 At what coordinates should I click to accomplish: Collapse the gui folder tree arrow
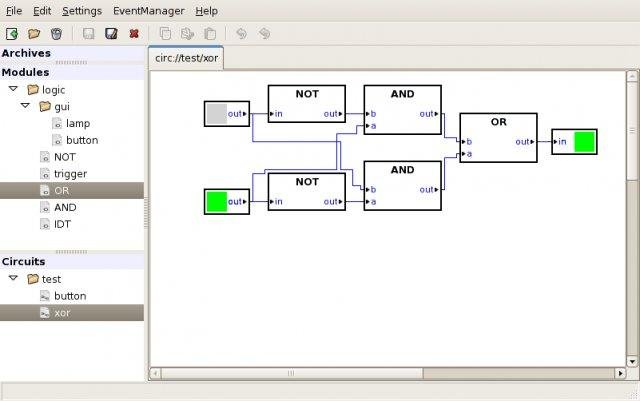pos(25,106)
